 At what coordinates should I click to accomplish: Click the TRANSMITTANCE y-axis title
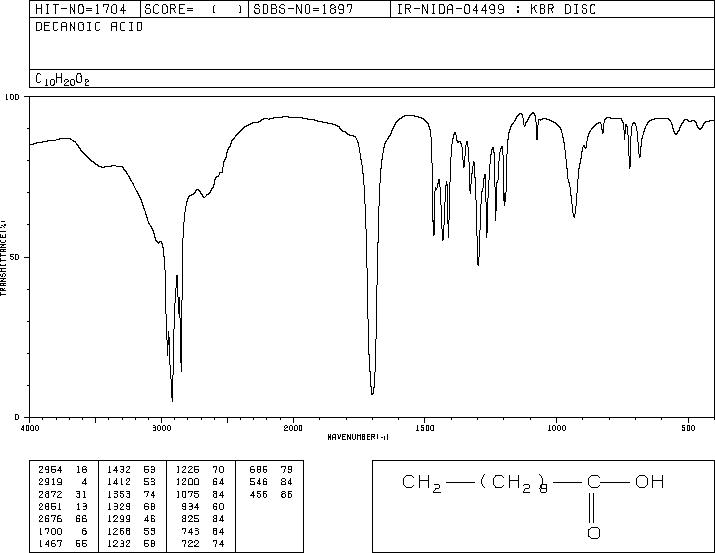coord(3,258)
